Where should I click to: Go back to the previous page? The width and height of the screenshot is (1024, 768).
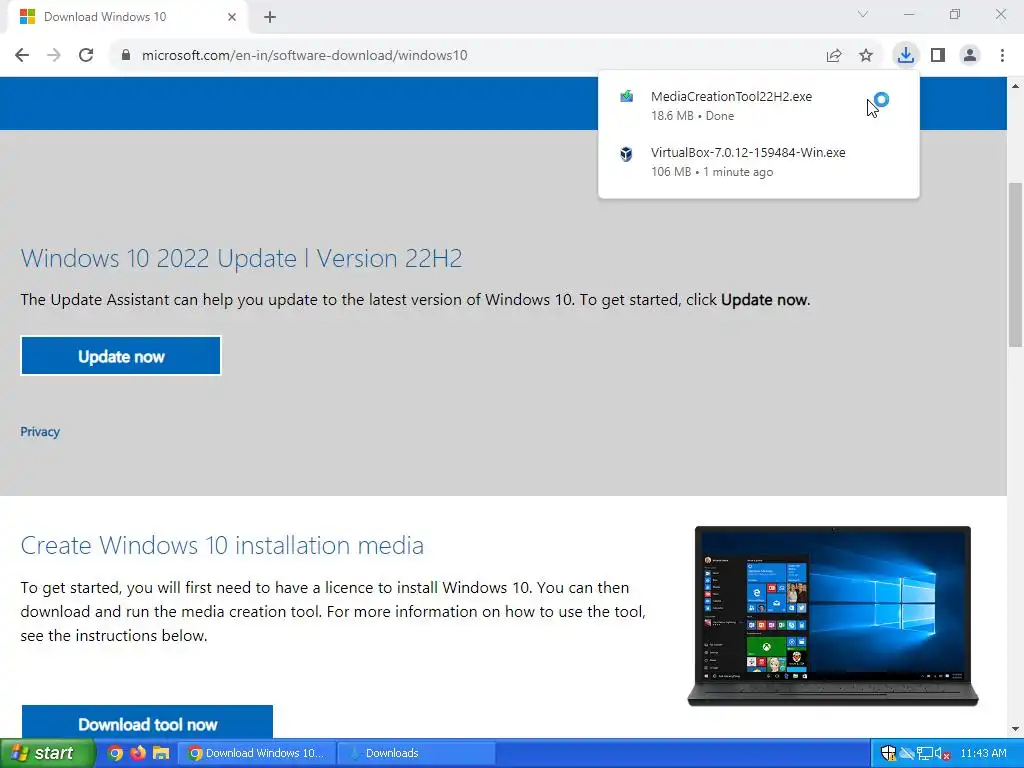[x=22, y=56]
